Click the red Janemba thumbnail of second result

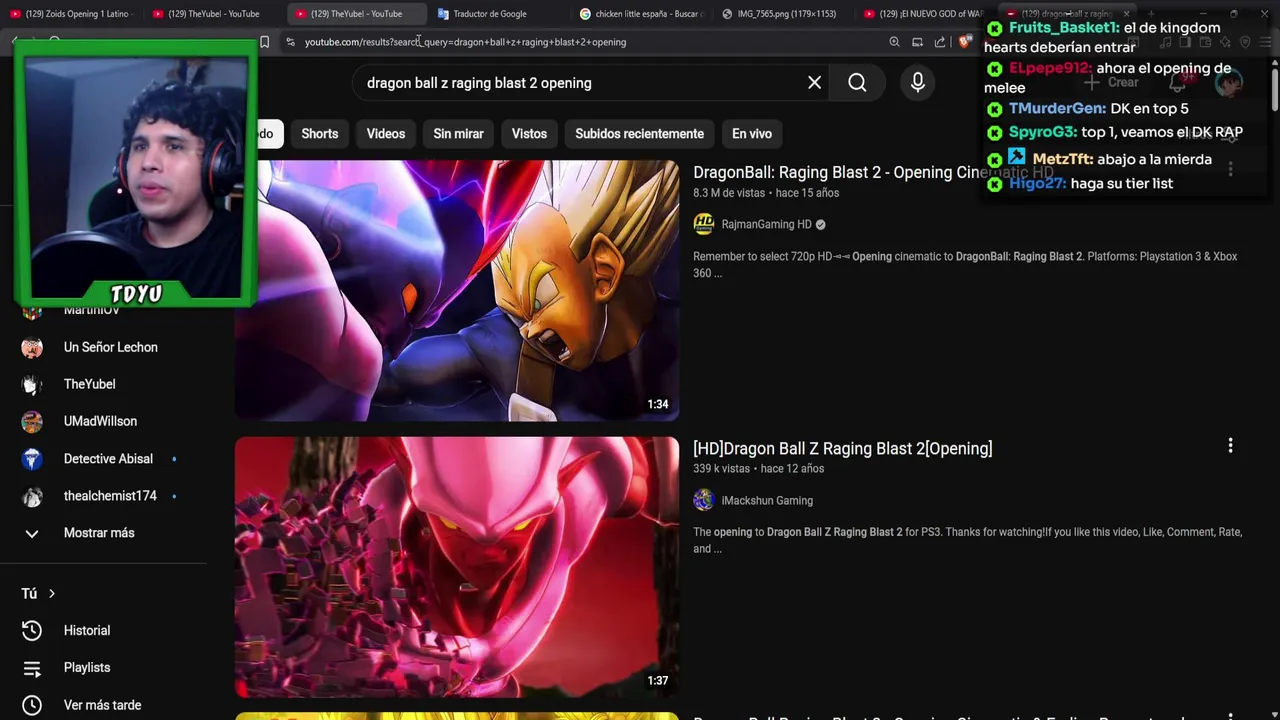pyautogui.click(x=457, y=567)
